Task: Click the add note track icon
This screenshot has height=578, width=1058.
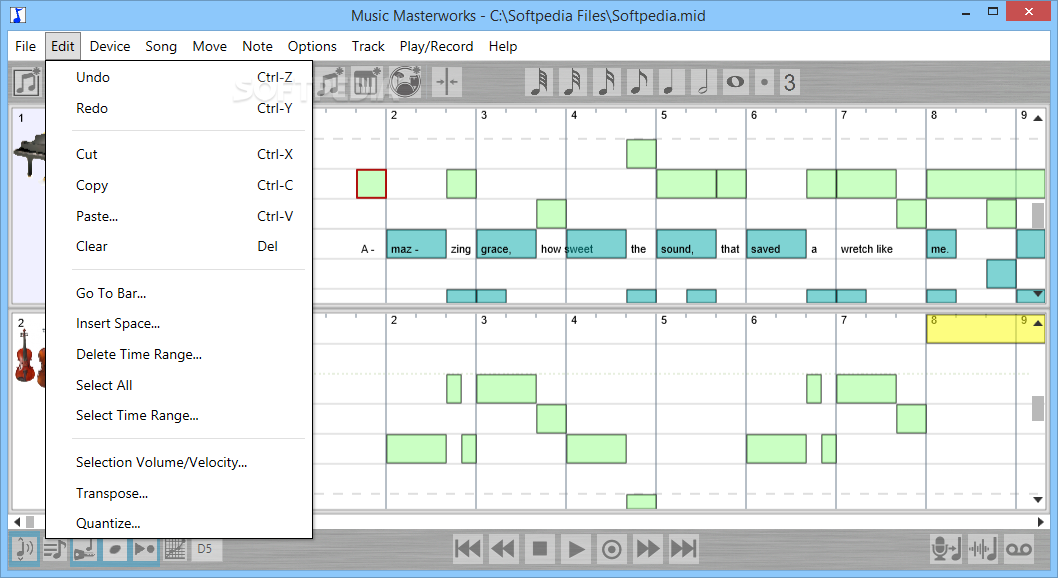Action: click(331, 82)
